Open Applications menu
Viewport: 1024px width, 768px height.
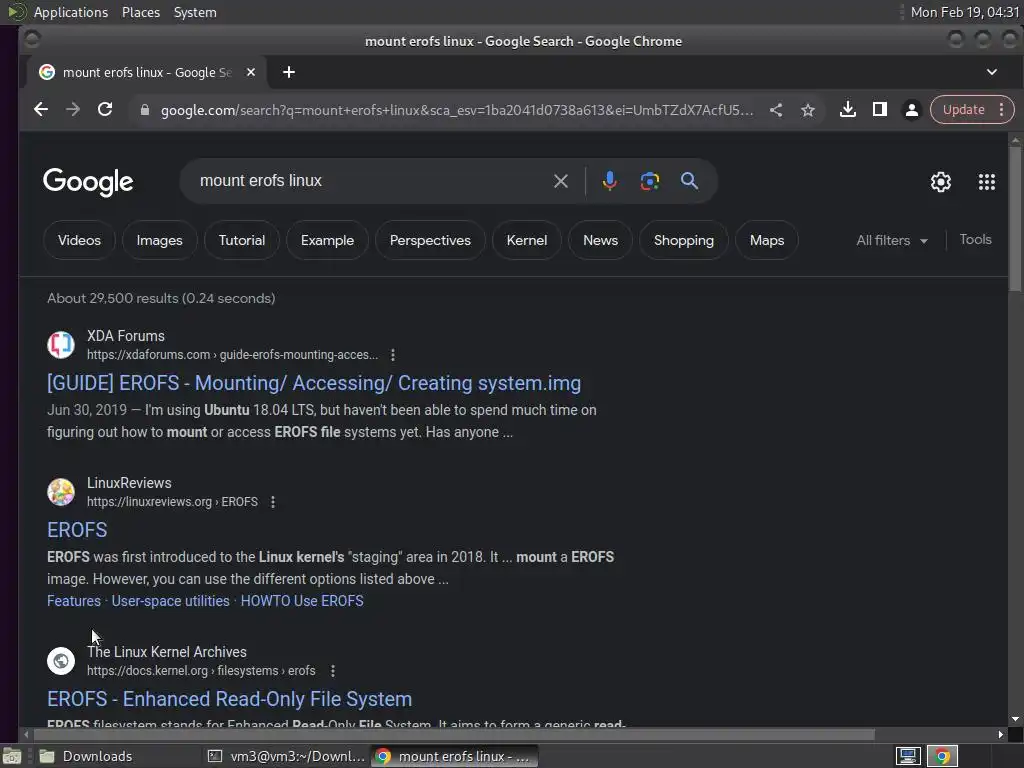tap(71, 12)
